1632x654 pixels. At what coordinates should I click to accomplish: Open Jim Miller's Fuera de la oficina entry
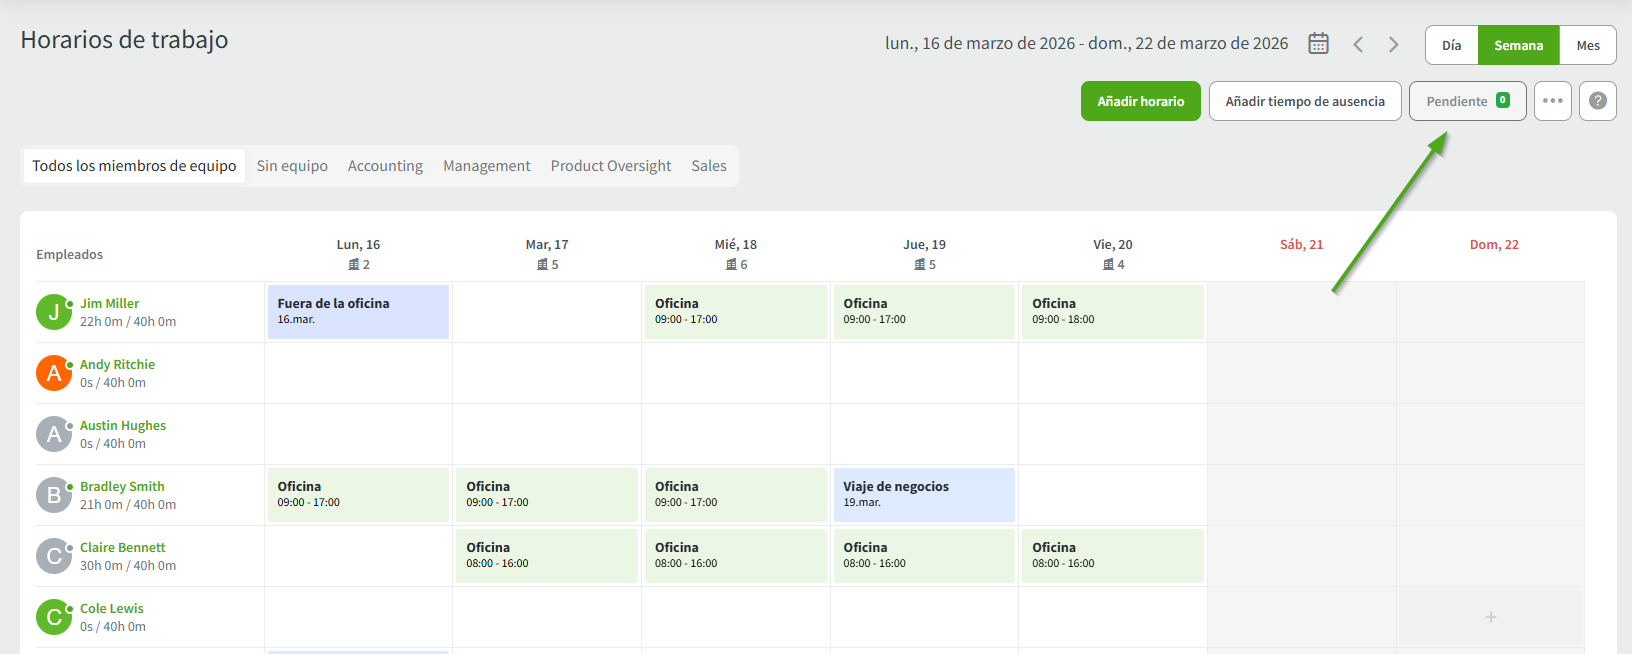pyautogui.click(x=357, y=312)
